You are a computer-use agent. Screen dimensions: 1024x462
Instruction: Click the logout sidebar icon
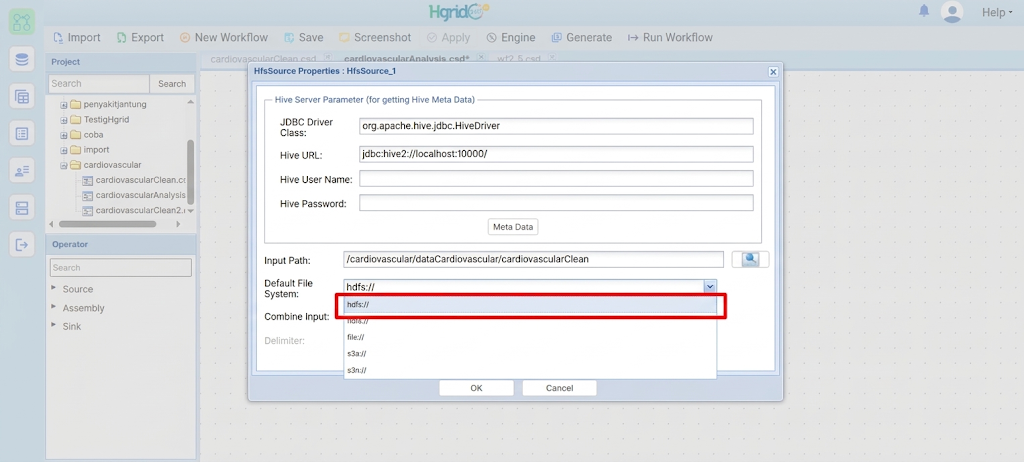(22, 245)
